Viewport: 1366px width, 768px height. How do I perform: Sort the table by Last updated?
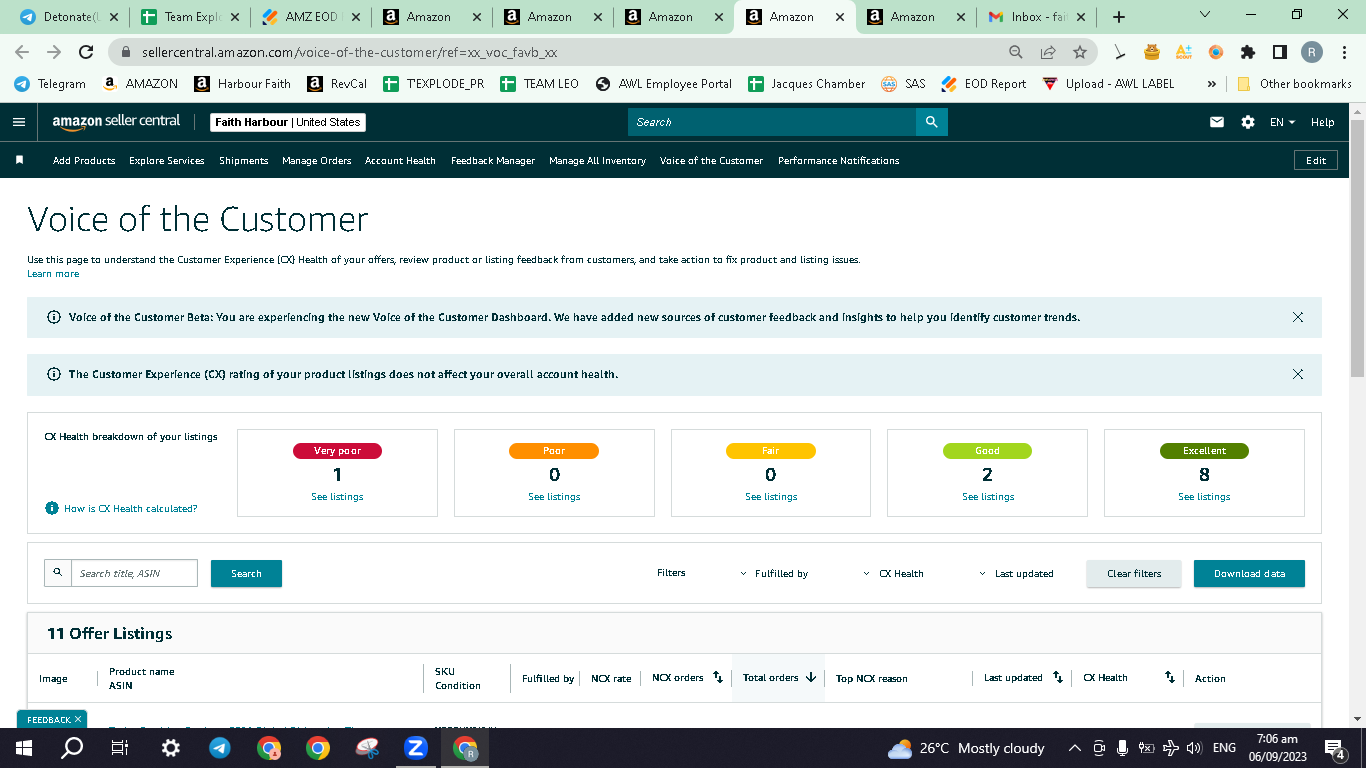click(1058, 678)
